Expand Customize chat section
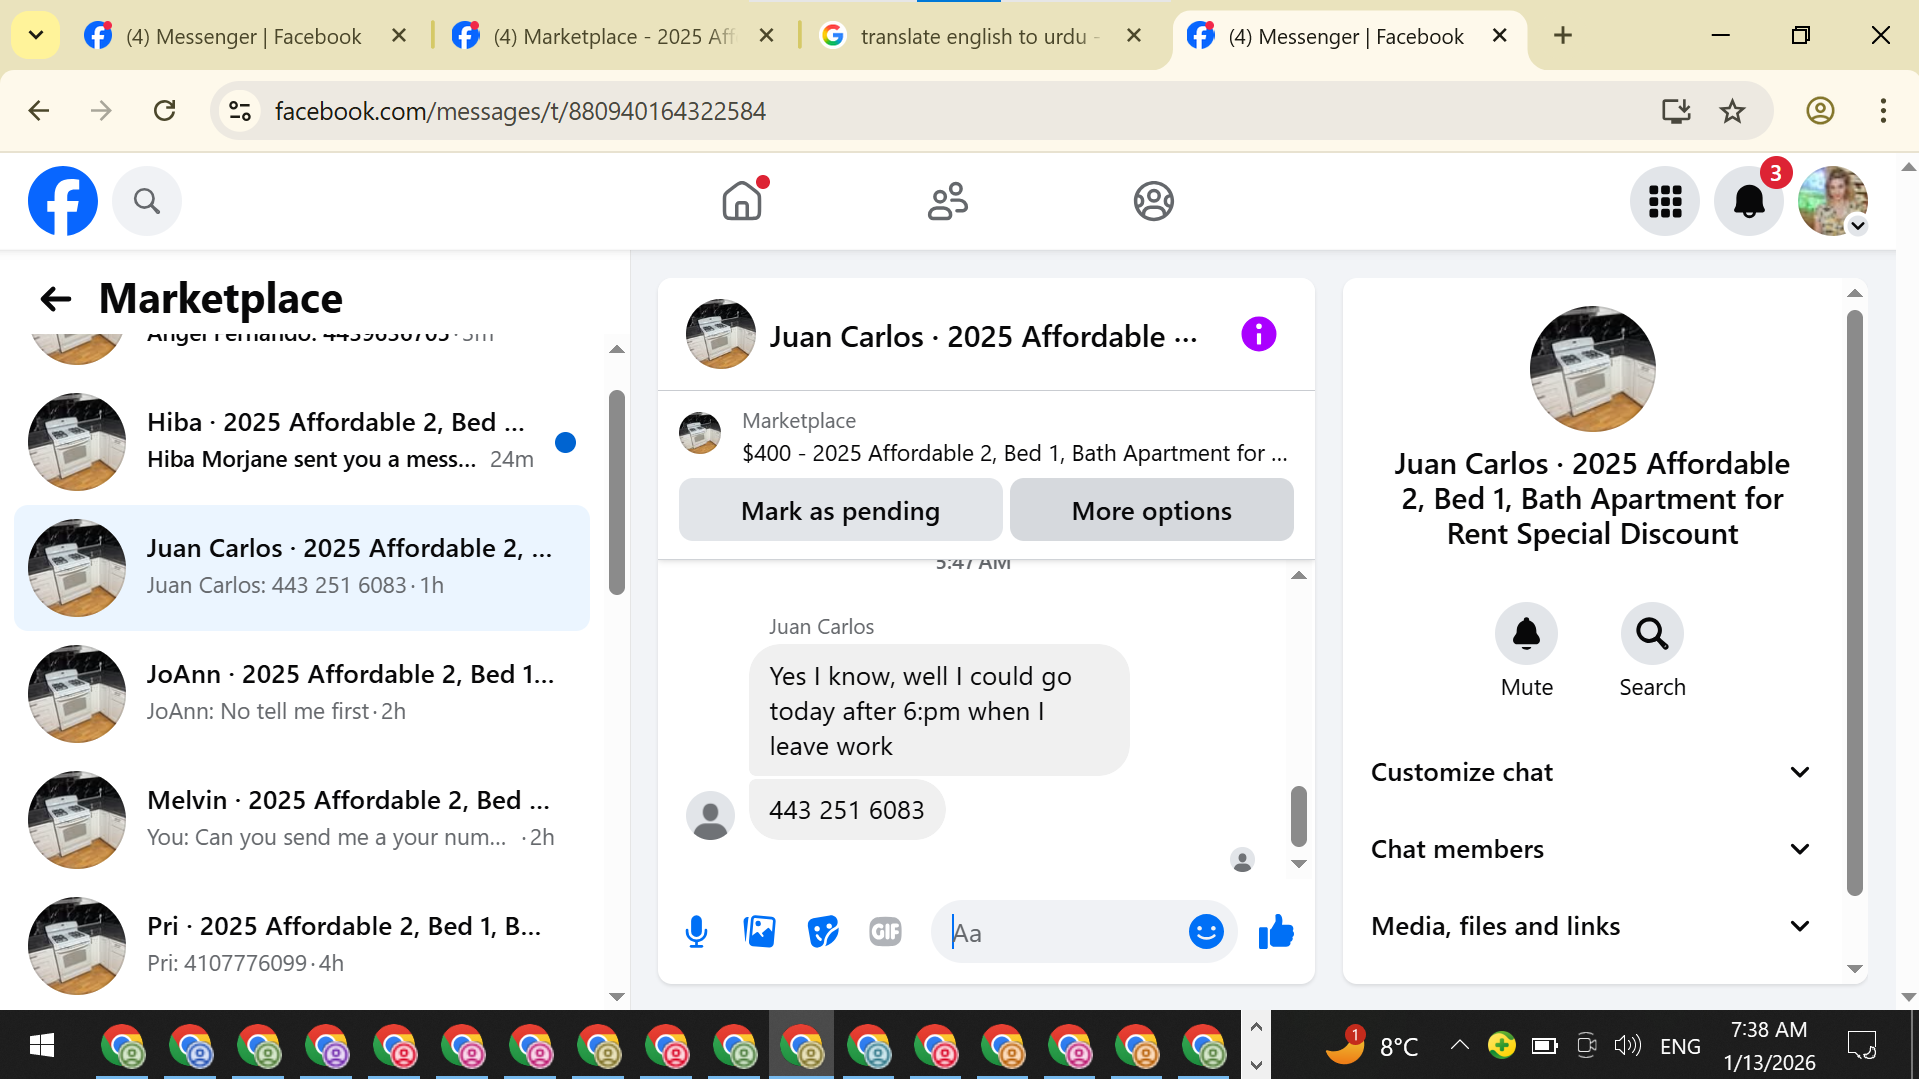 tap(1591, 772)
